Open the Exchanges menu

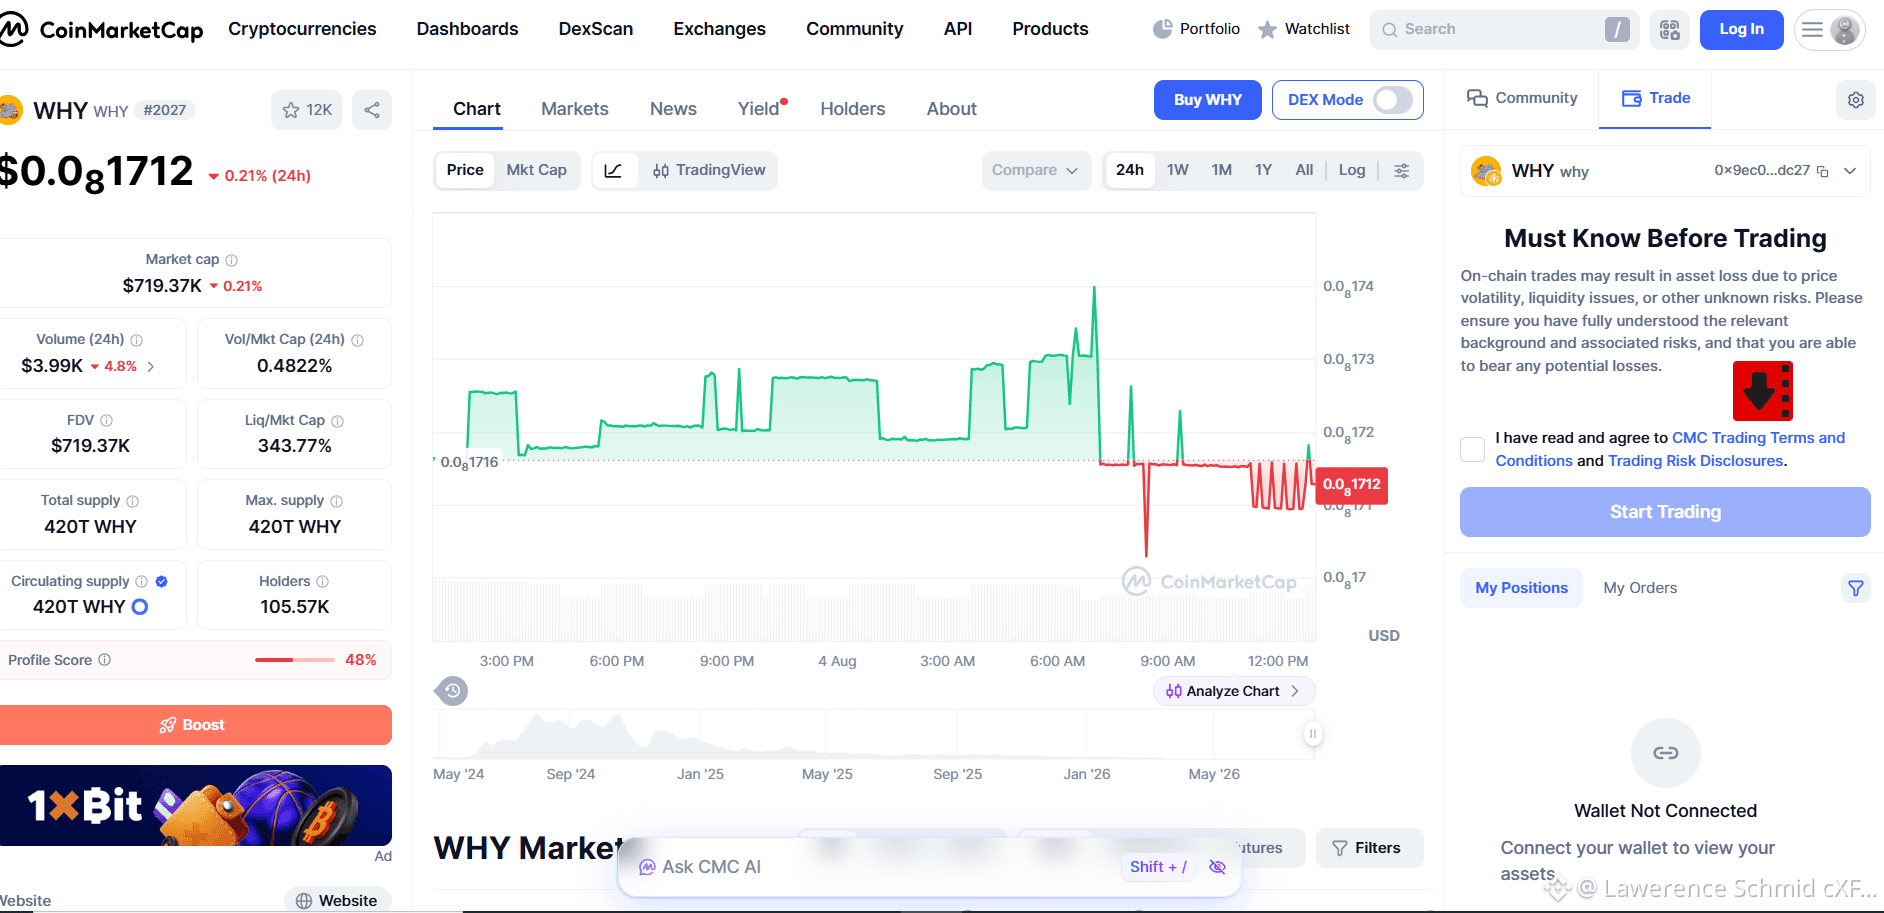720,29
